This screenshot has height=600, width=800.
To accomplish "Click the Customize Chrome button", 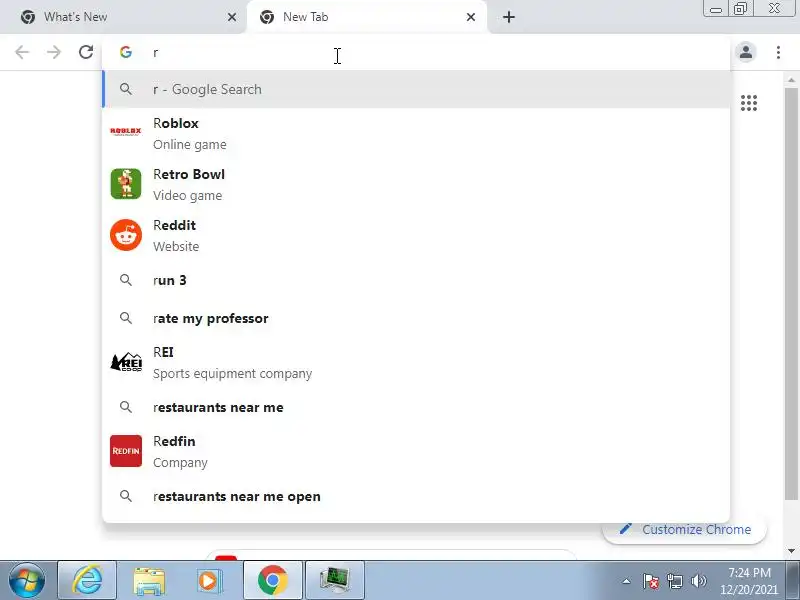I will (685, 530).
